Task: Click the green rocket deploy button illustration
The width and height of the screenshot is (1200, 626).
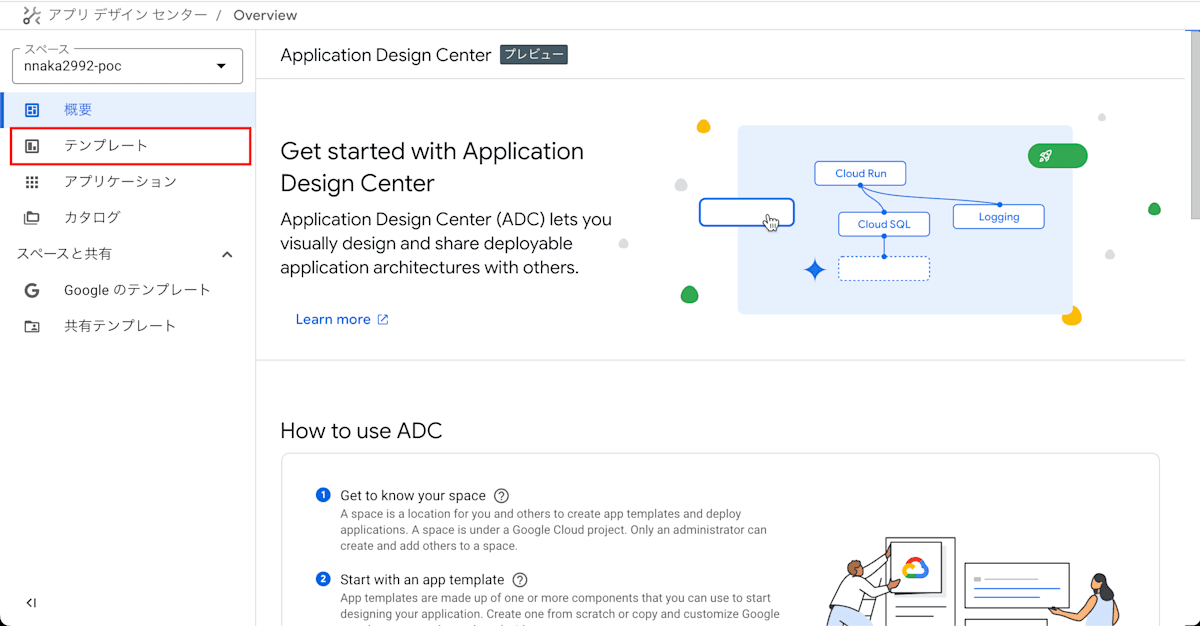Action: 1057,156
